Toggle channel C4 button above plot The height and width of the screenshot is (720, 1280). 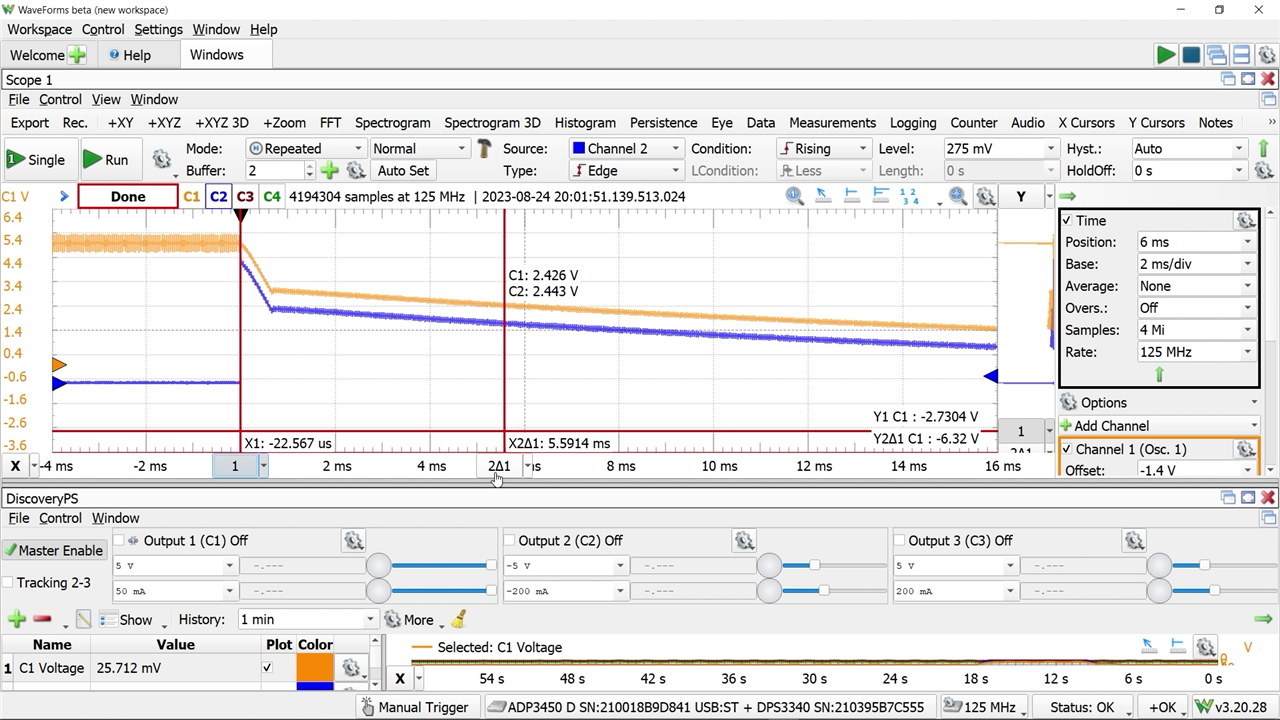pos(272,197)
